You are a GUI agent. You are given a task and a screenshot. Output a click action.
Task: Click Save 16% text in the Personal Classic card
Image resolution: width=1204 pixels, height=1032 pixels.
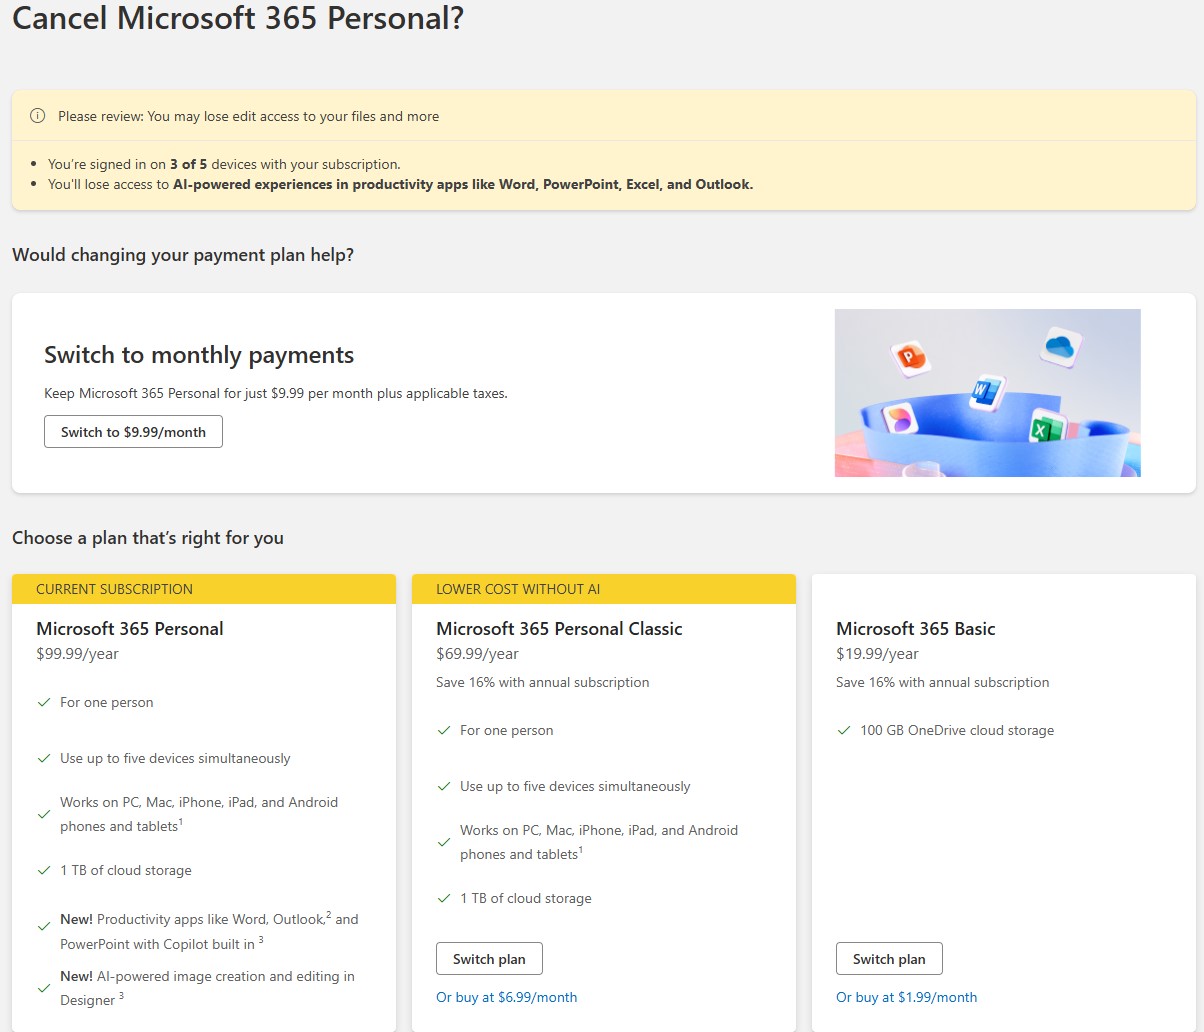(543, 682)
